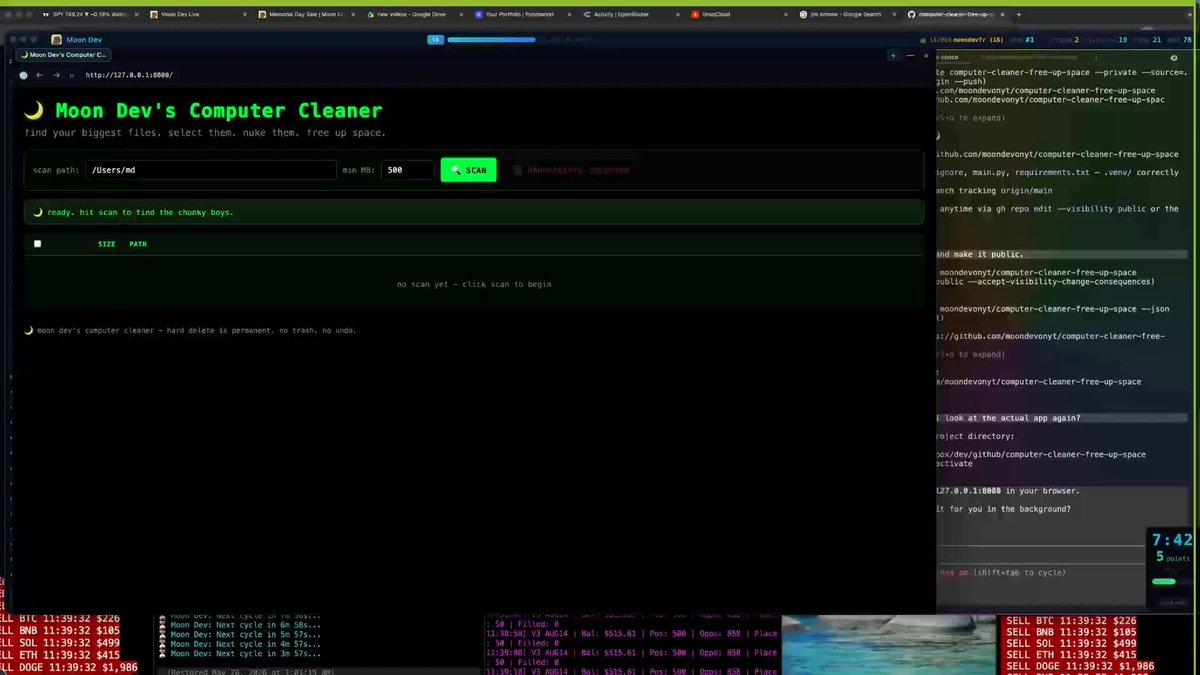
Task: Go forward with the browser forward arrow
Action: click(x=56, y=75)
